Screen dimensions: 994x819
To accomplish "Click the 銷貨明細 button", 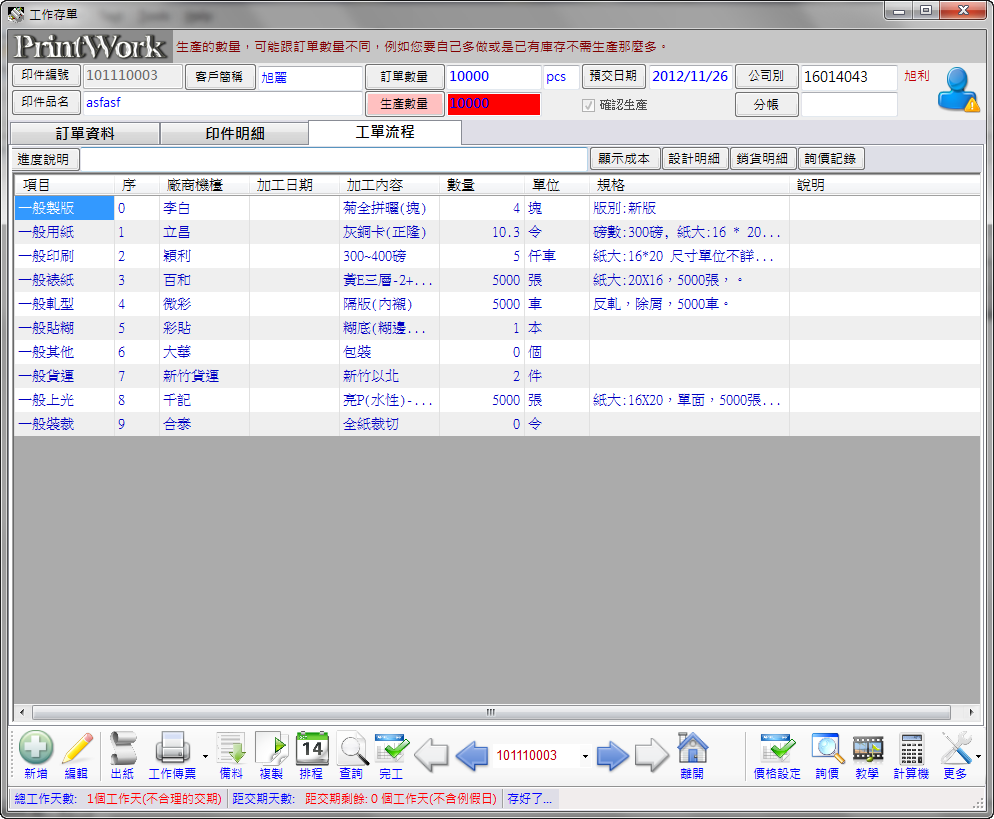I will (763, 158).
